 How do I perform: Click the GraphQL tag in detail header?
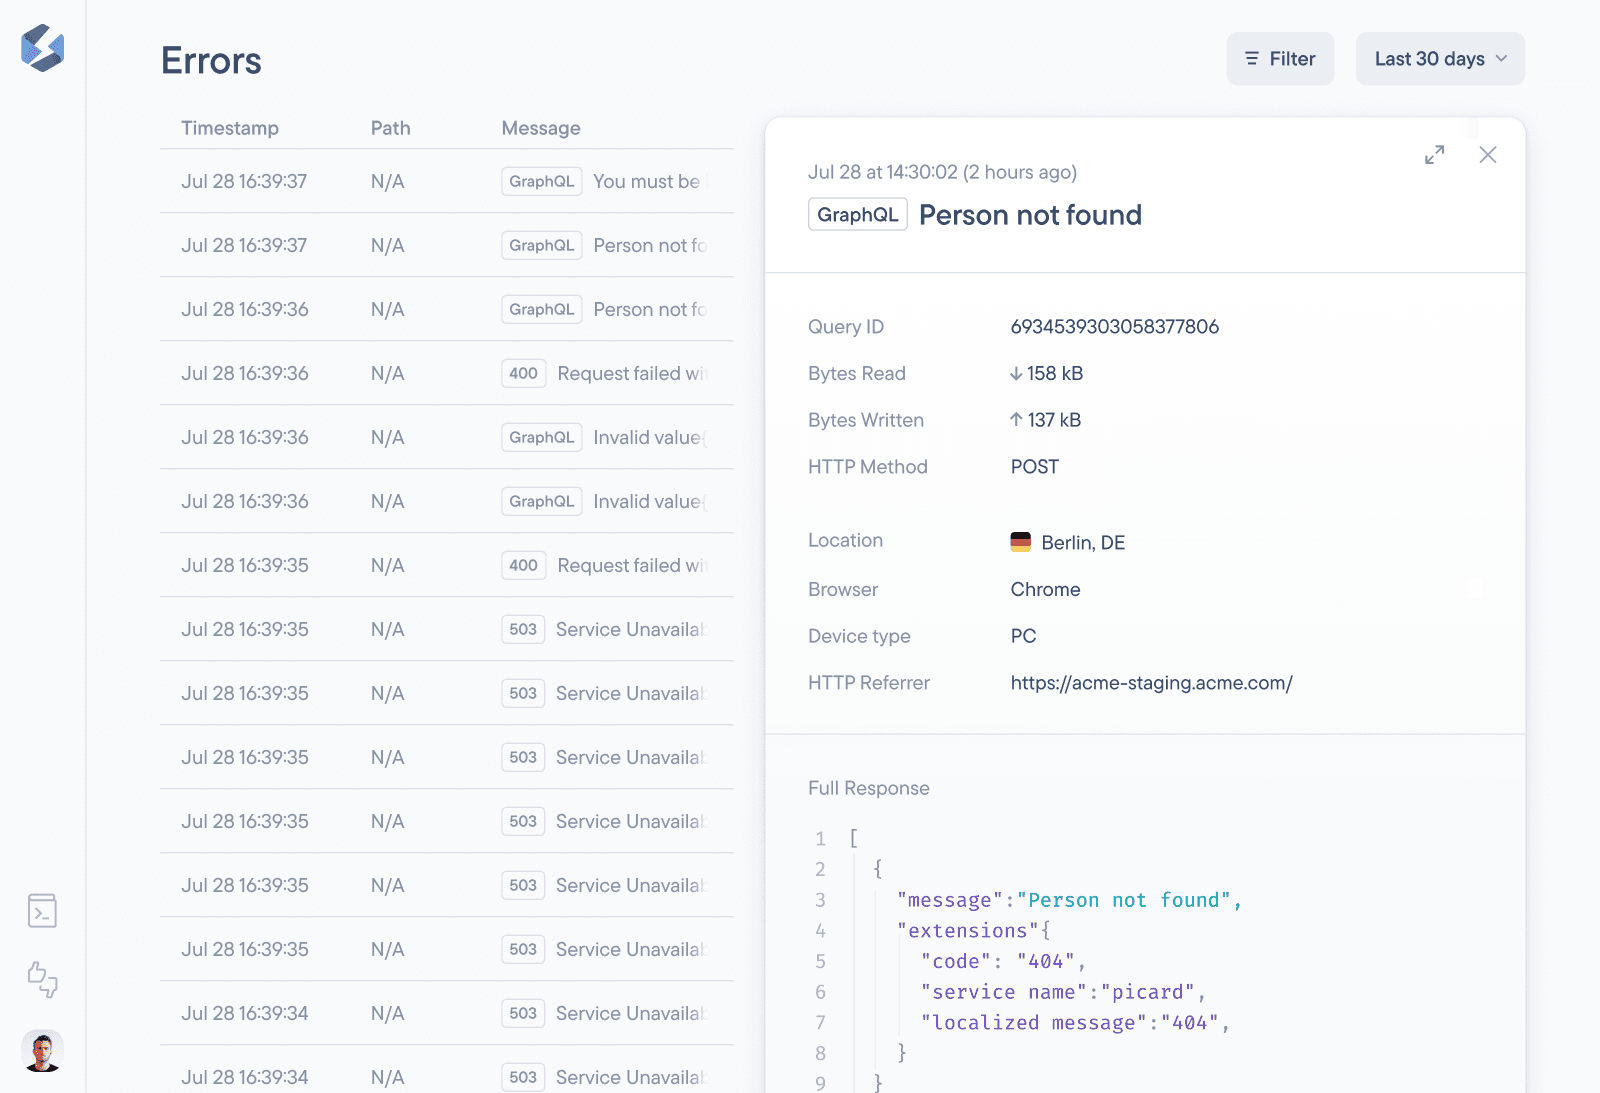(857, 215)
